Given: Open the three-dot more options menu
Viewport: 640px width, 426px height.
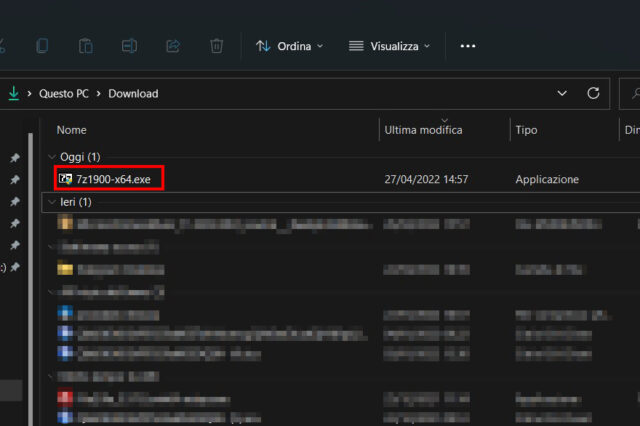Looking at the screenshot, I should pos(468,46).
